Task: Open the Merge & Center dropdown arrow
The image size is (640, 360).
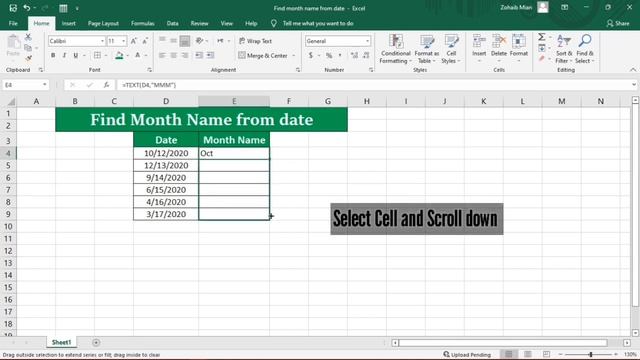Action: point(294,56)
